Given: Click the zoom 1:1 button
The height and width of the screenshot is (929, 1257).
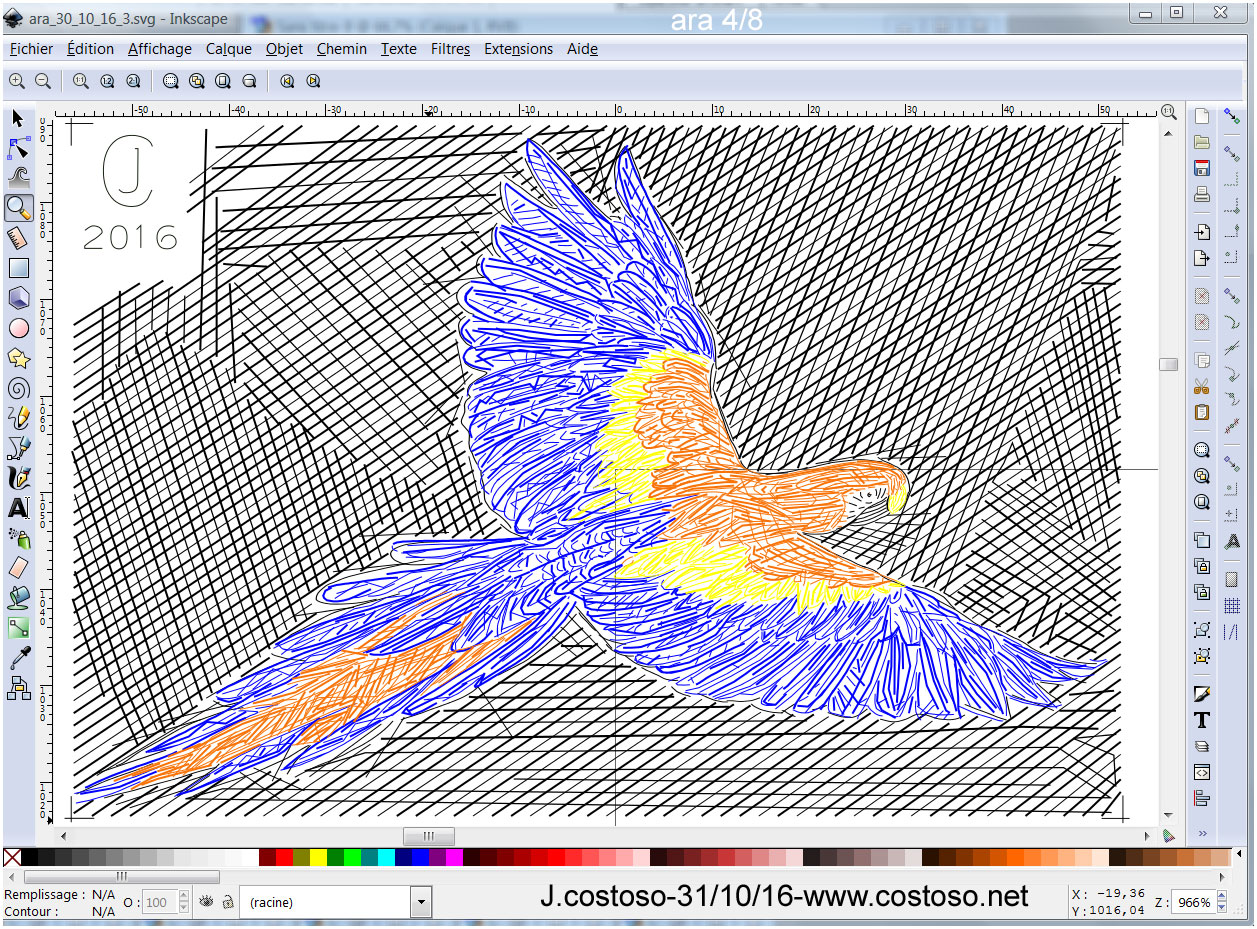Looking at the screenshot, I should (x=81, y=81).
